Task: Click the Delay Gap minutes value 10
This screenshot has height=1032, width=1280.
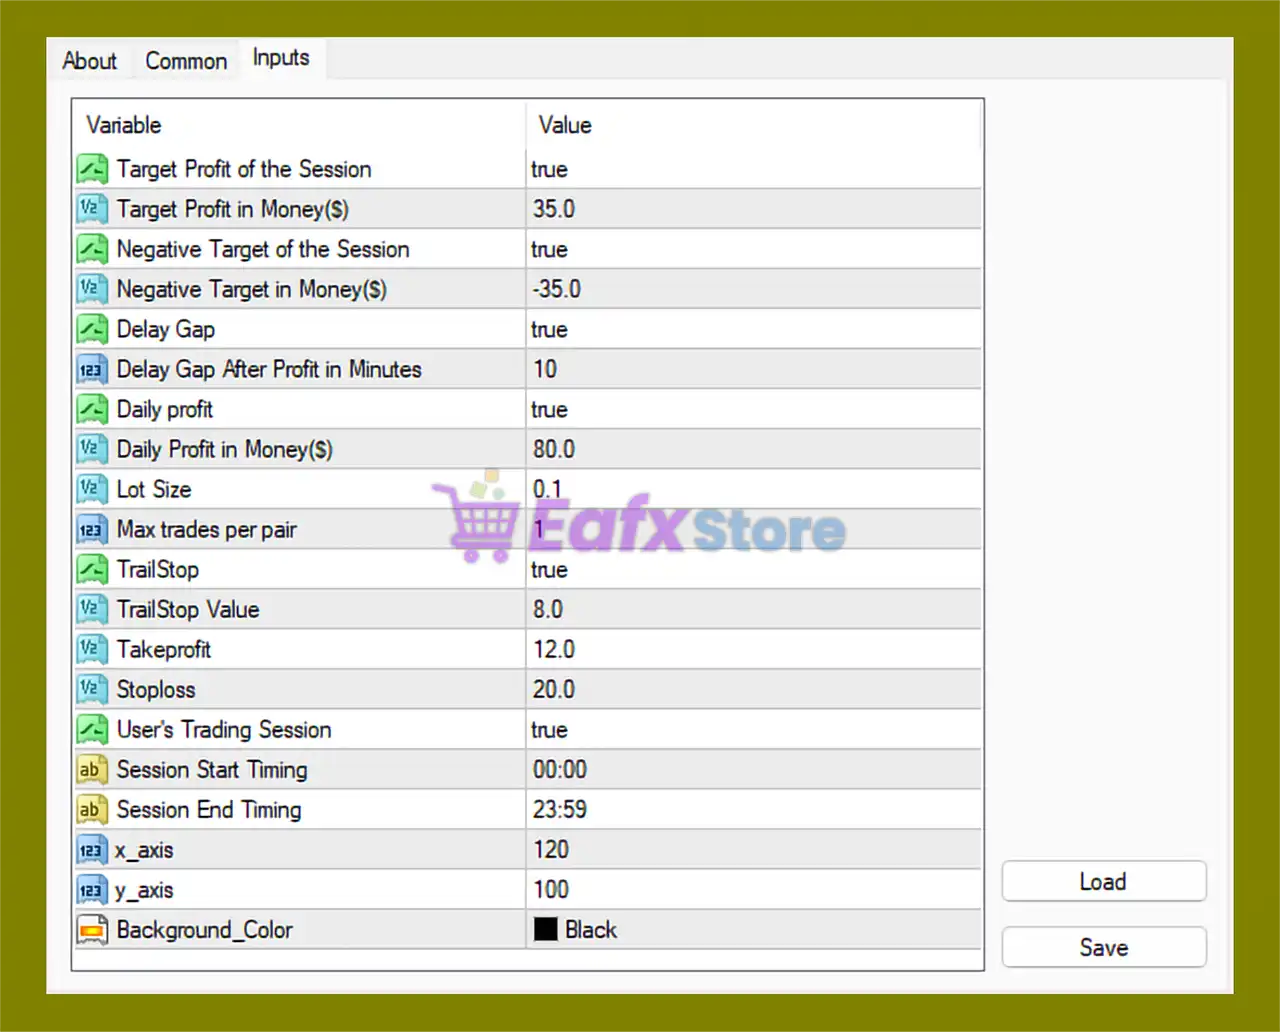Action: [545, 369]
